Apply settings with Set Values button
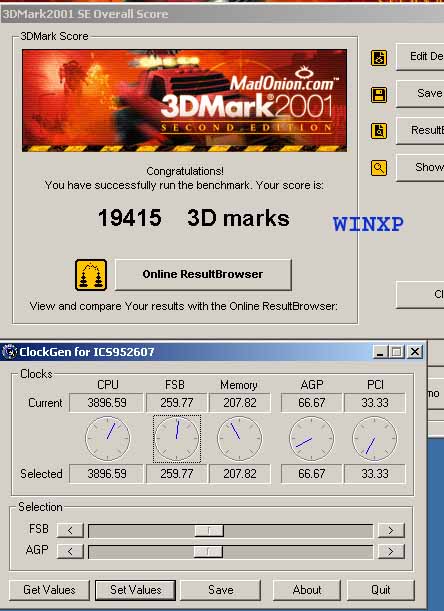Viewport: 444px width, 611px height. tap(135, 590)
